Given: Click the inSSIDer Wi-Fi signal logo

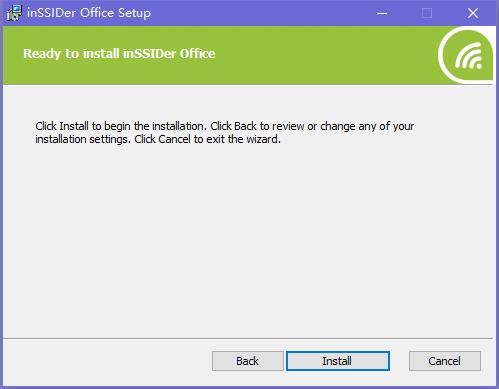Looking at the screenshot, I should tap(467, 55).
